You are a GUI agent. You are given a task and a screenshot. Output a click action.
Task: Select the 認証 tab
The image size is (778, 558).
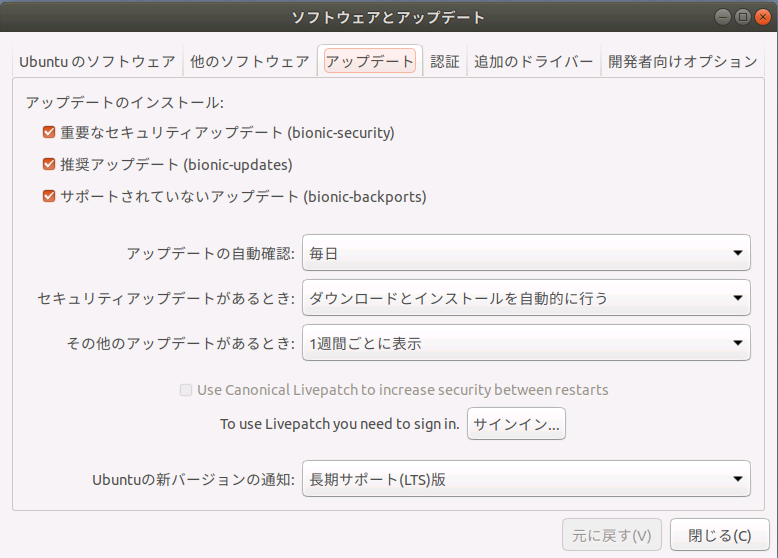445,62
